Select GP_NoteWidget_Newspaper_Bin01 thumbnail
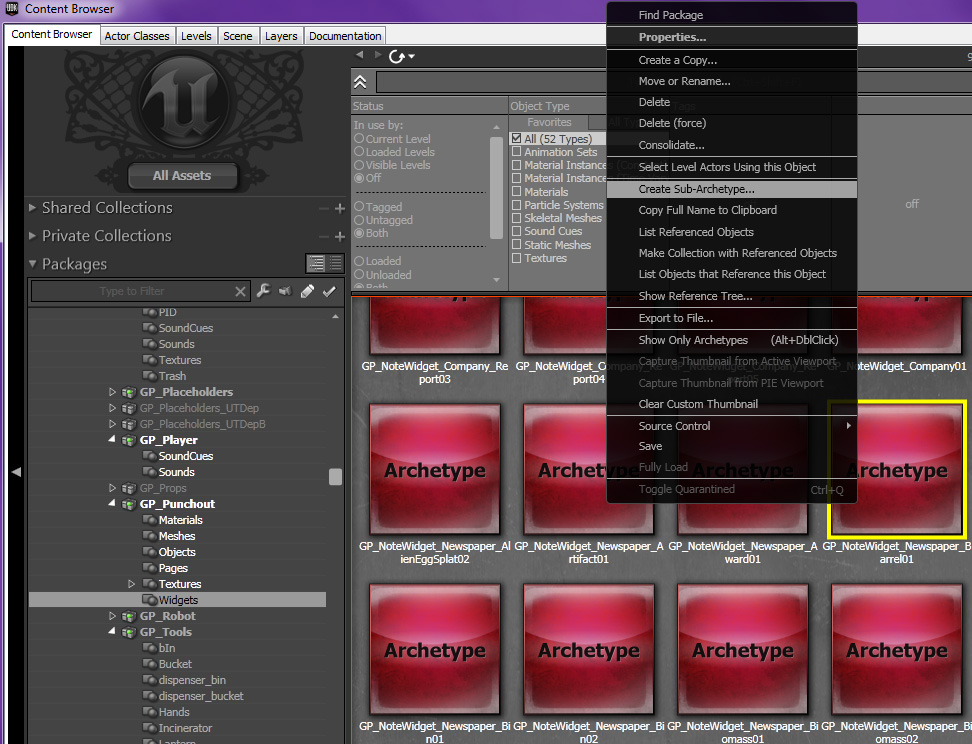 [435, 649]
